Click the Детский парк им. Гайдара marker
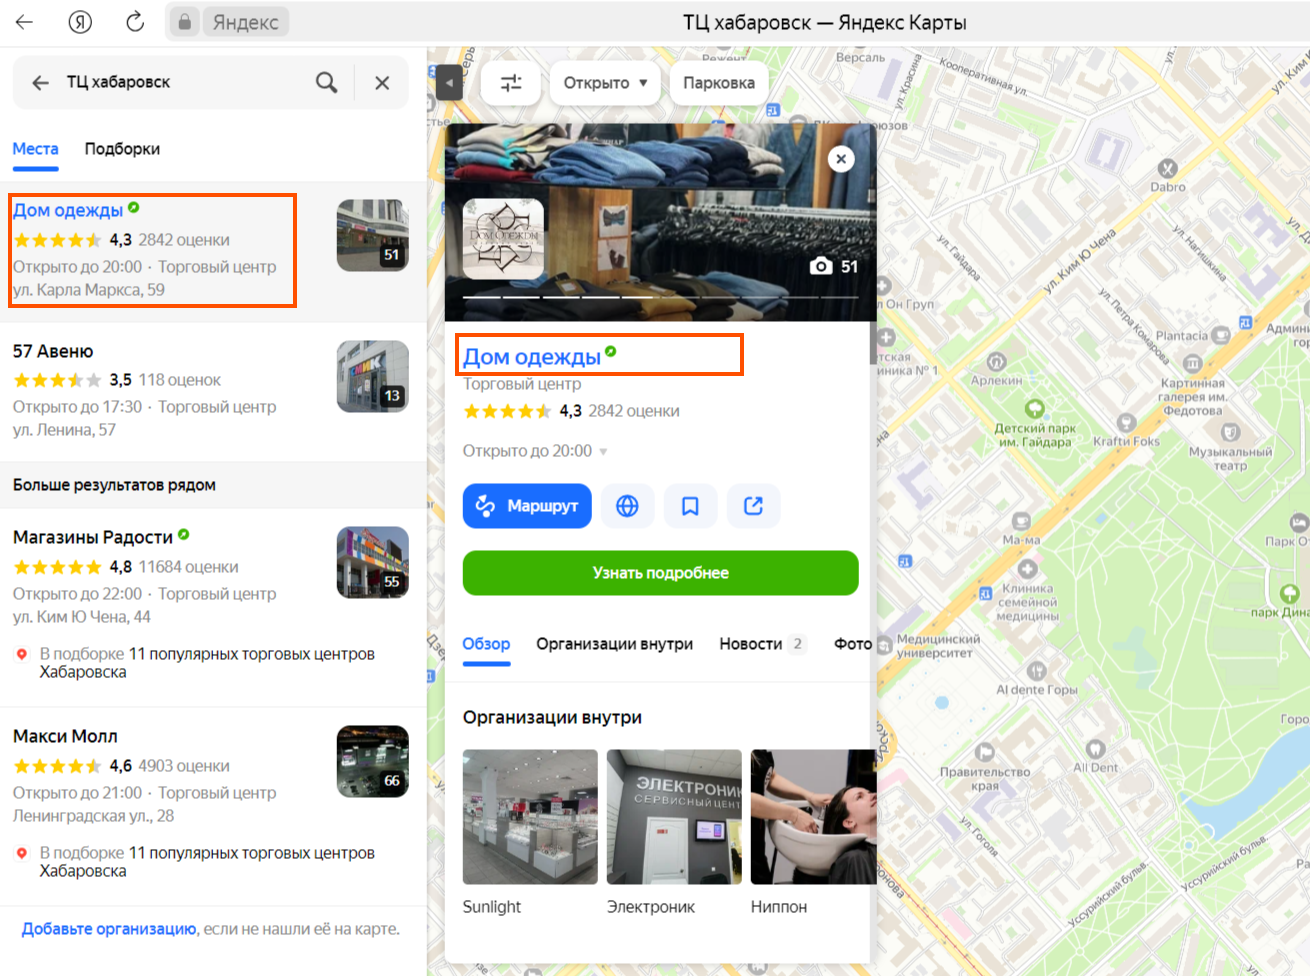The image size is (1310, 976). pos(1035,408)
